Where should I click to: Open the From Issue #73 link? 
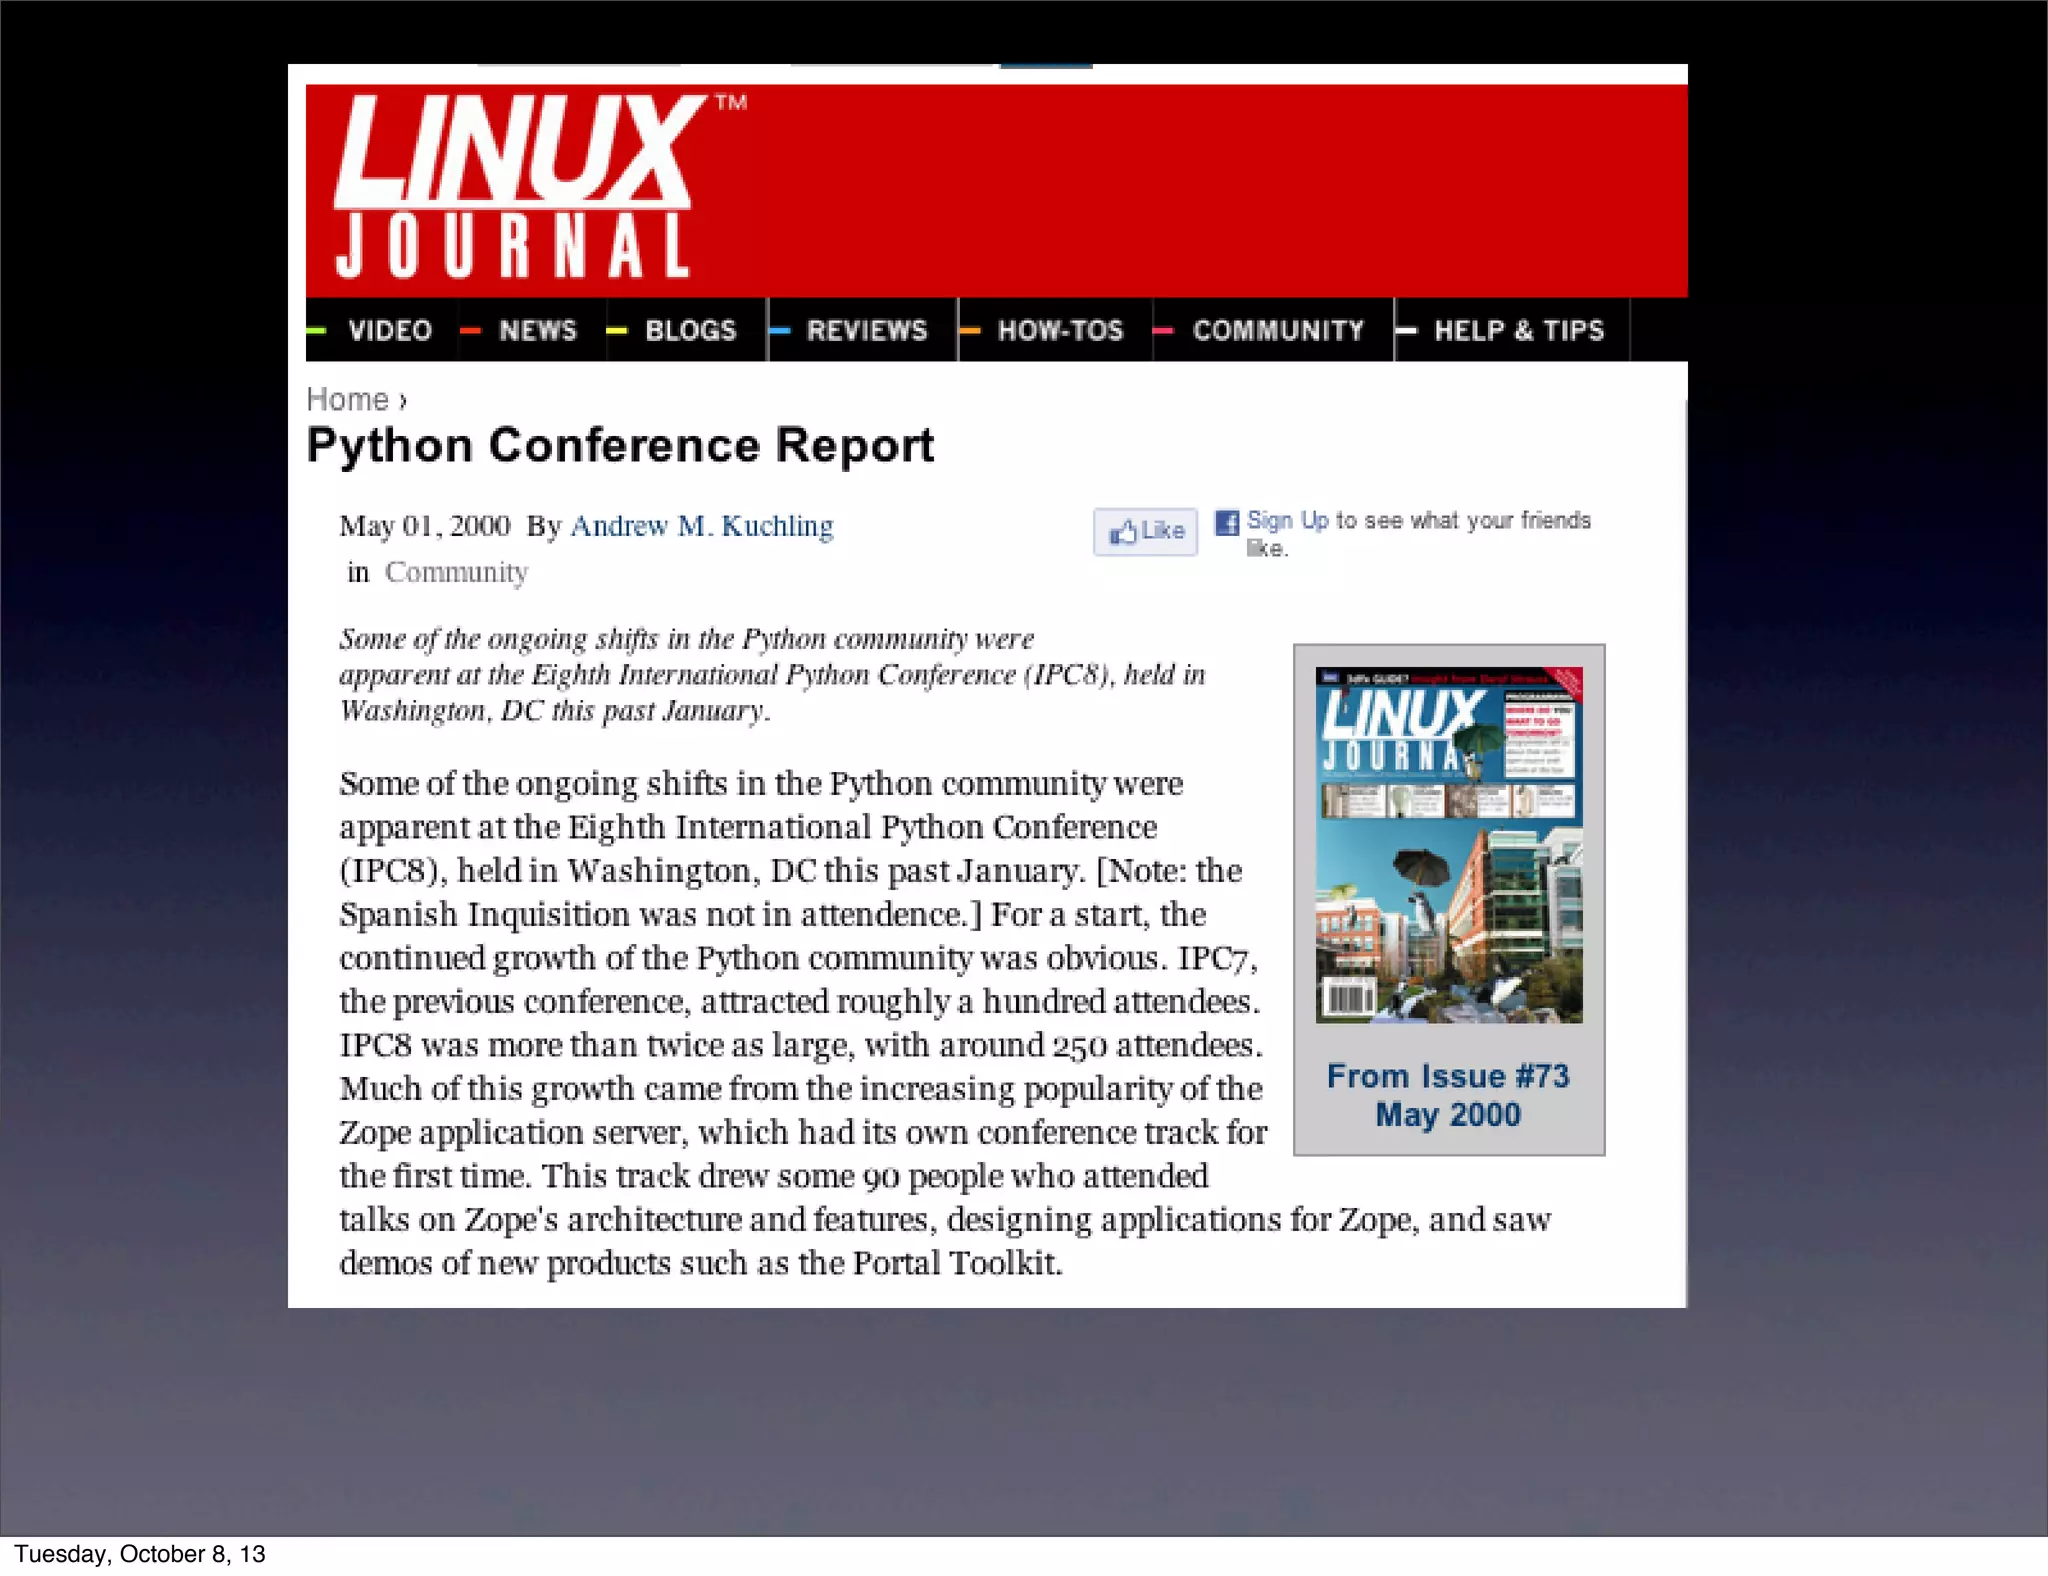(1447, 1076)
